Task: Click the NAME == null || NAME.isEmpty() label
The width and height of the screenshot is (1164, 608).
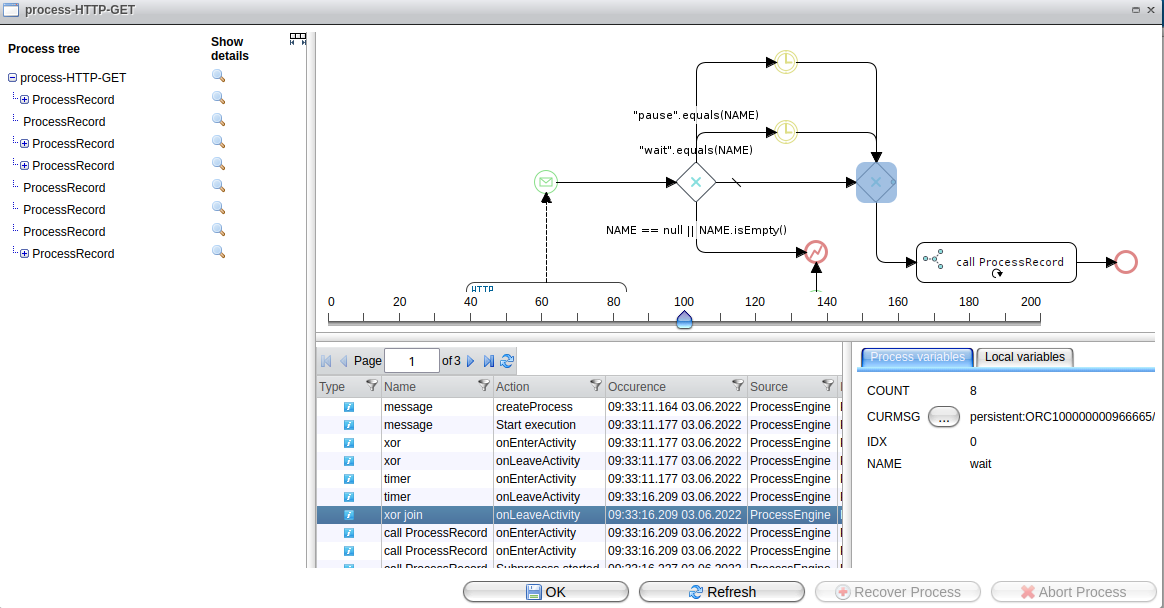Action: coord(696,230)
